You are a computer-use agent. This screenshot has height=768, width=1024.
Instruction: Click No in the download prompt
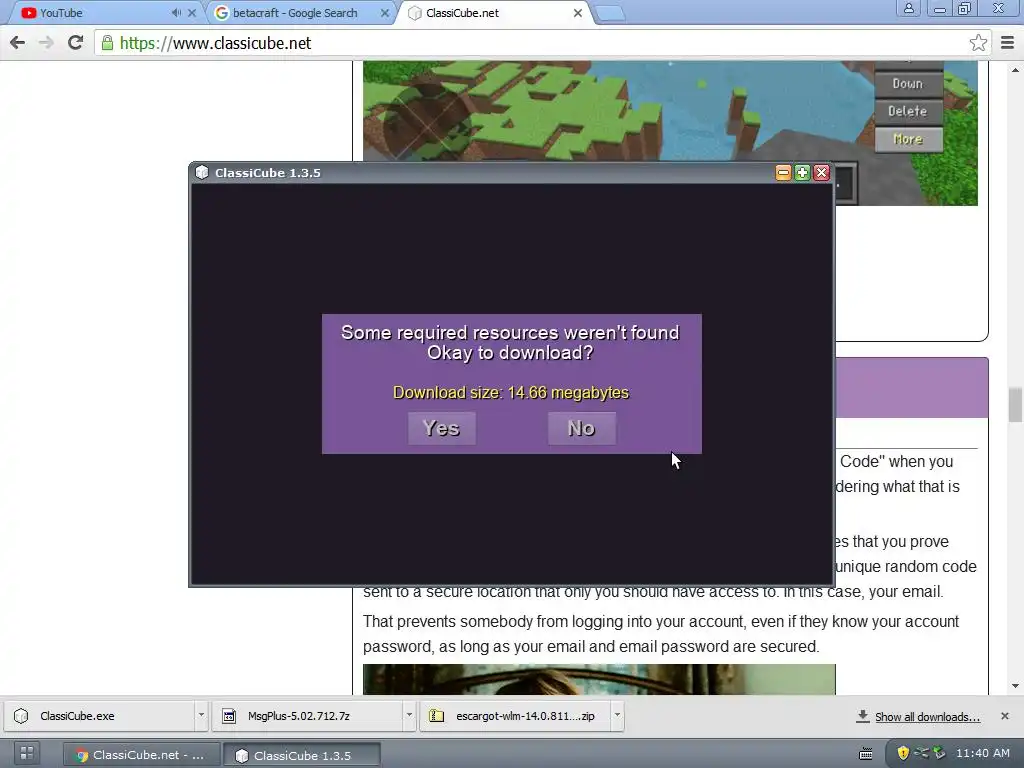click(581, 428)
